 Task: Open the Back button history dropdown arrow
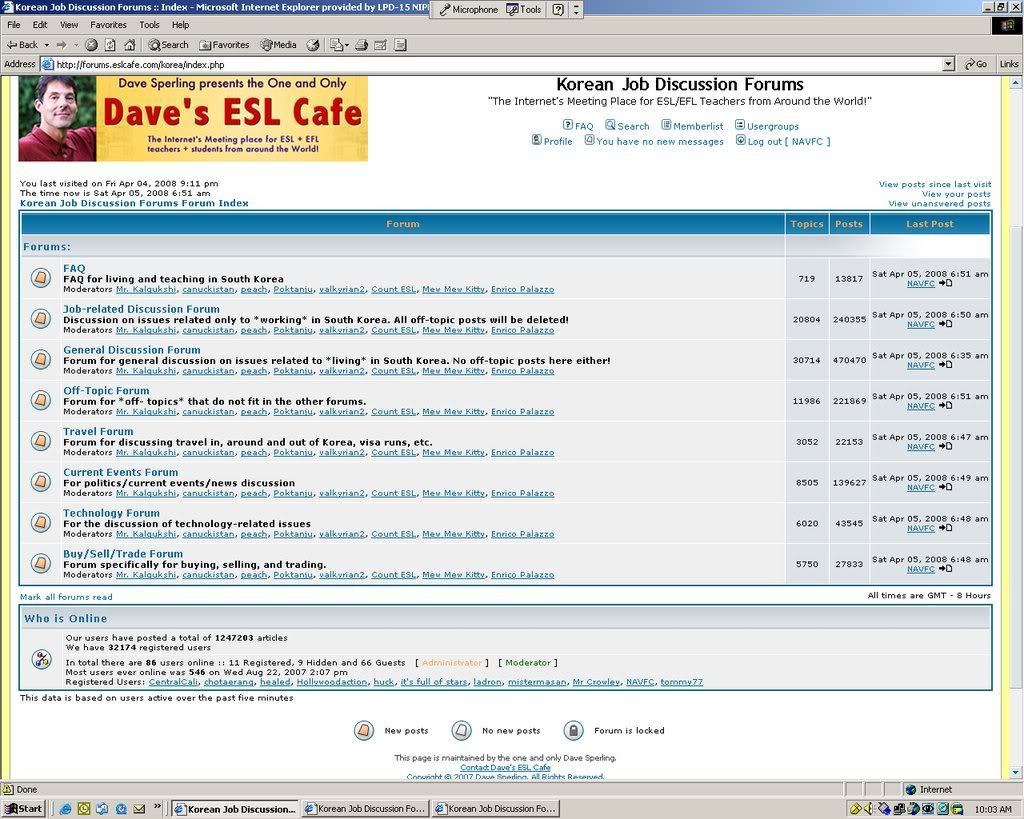coord(46,45)
